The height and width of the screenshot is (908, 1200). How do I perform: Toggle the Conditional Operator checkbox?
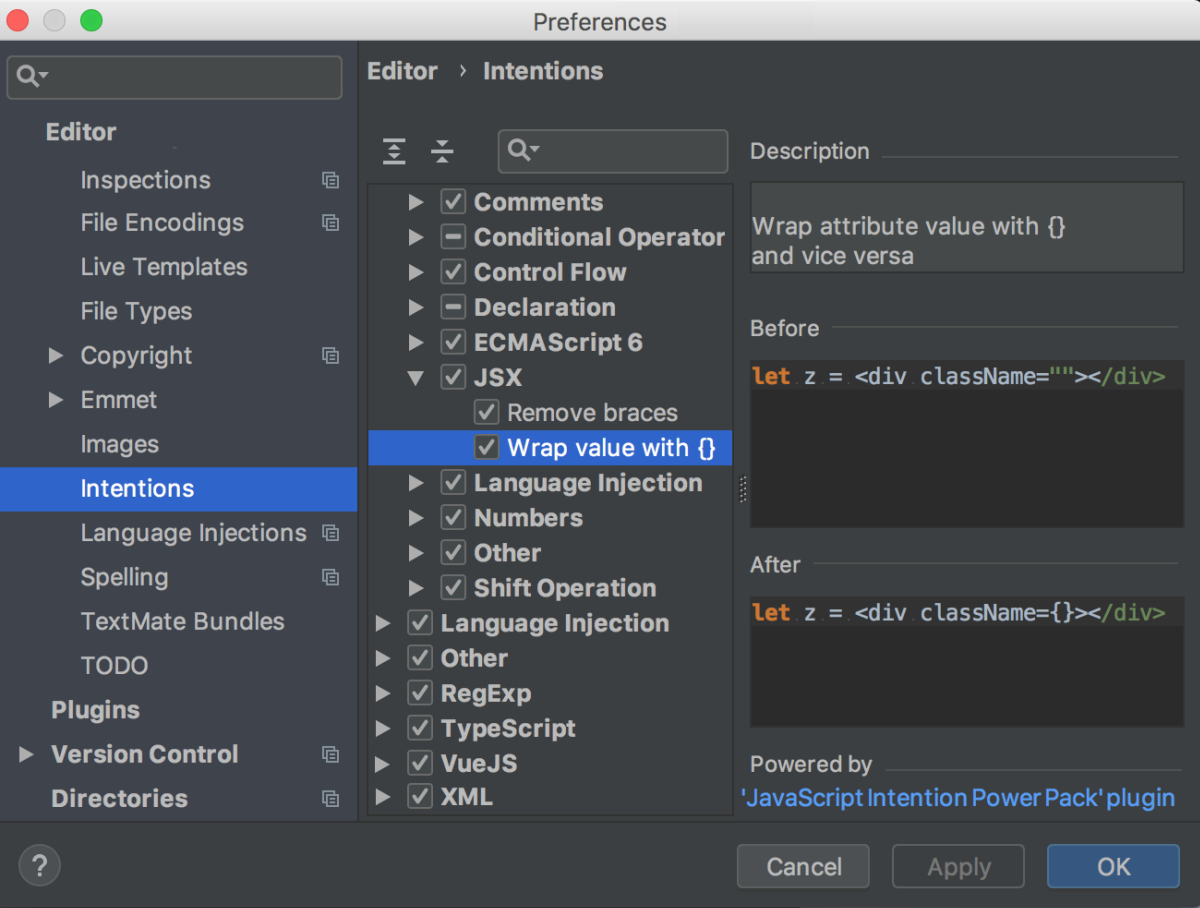click(453, 237)
